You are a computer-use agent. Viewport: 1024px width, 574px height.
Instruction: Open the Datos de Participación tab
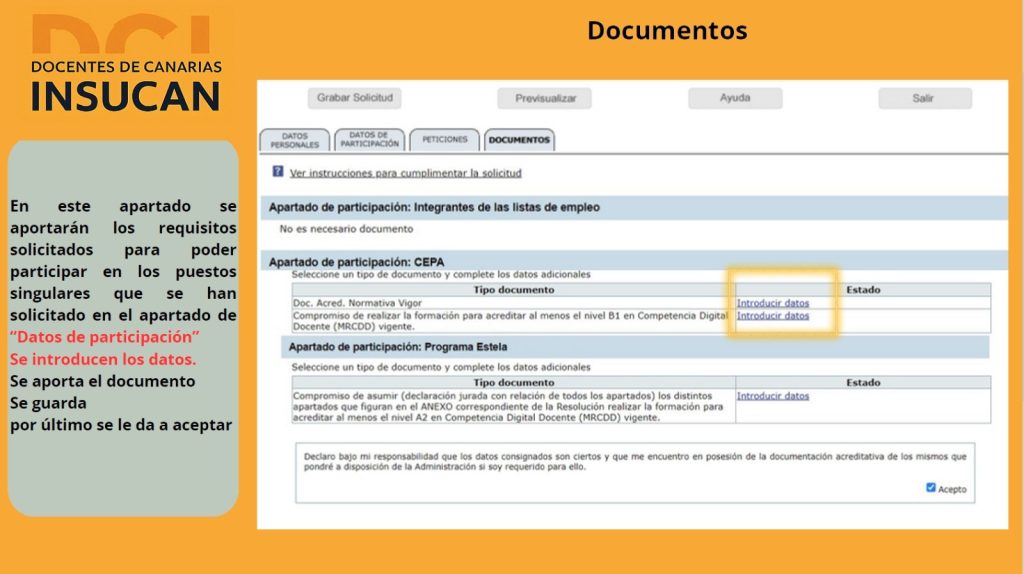369,140
